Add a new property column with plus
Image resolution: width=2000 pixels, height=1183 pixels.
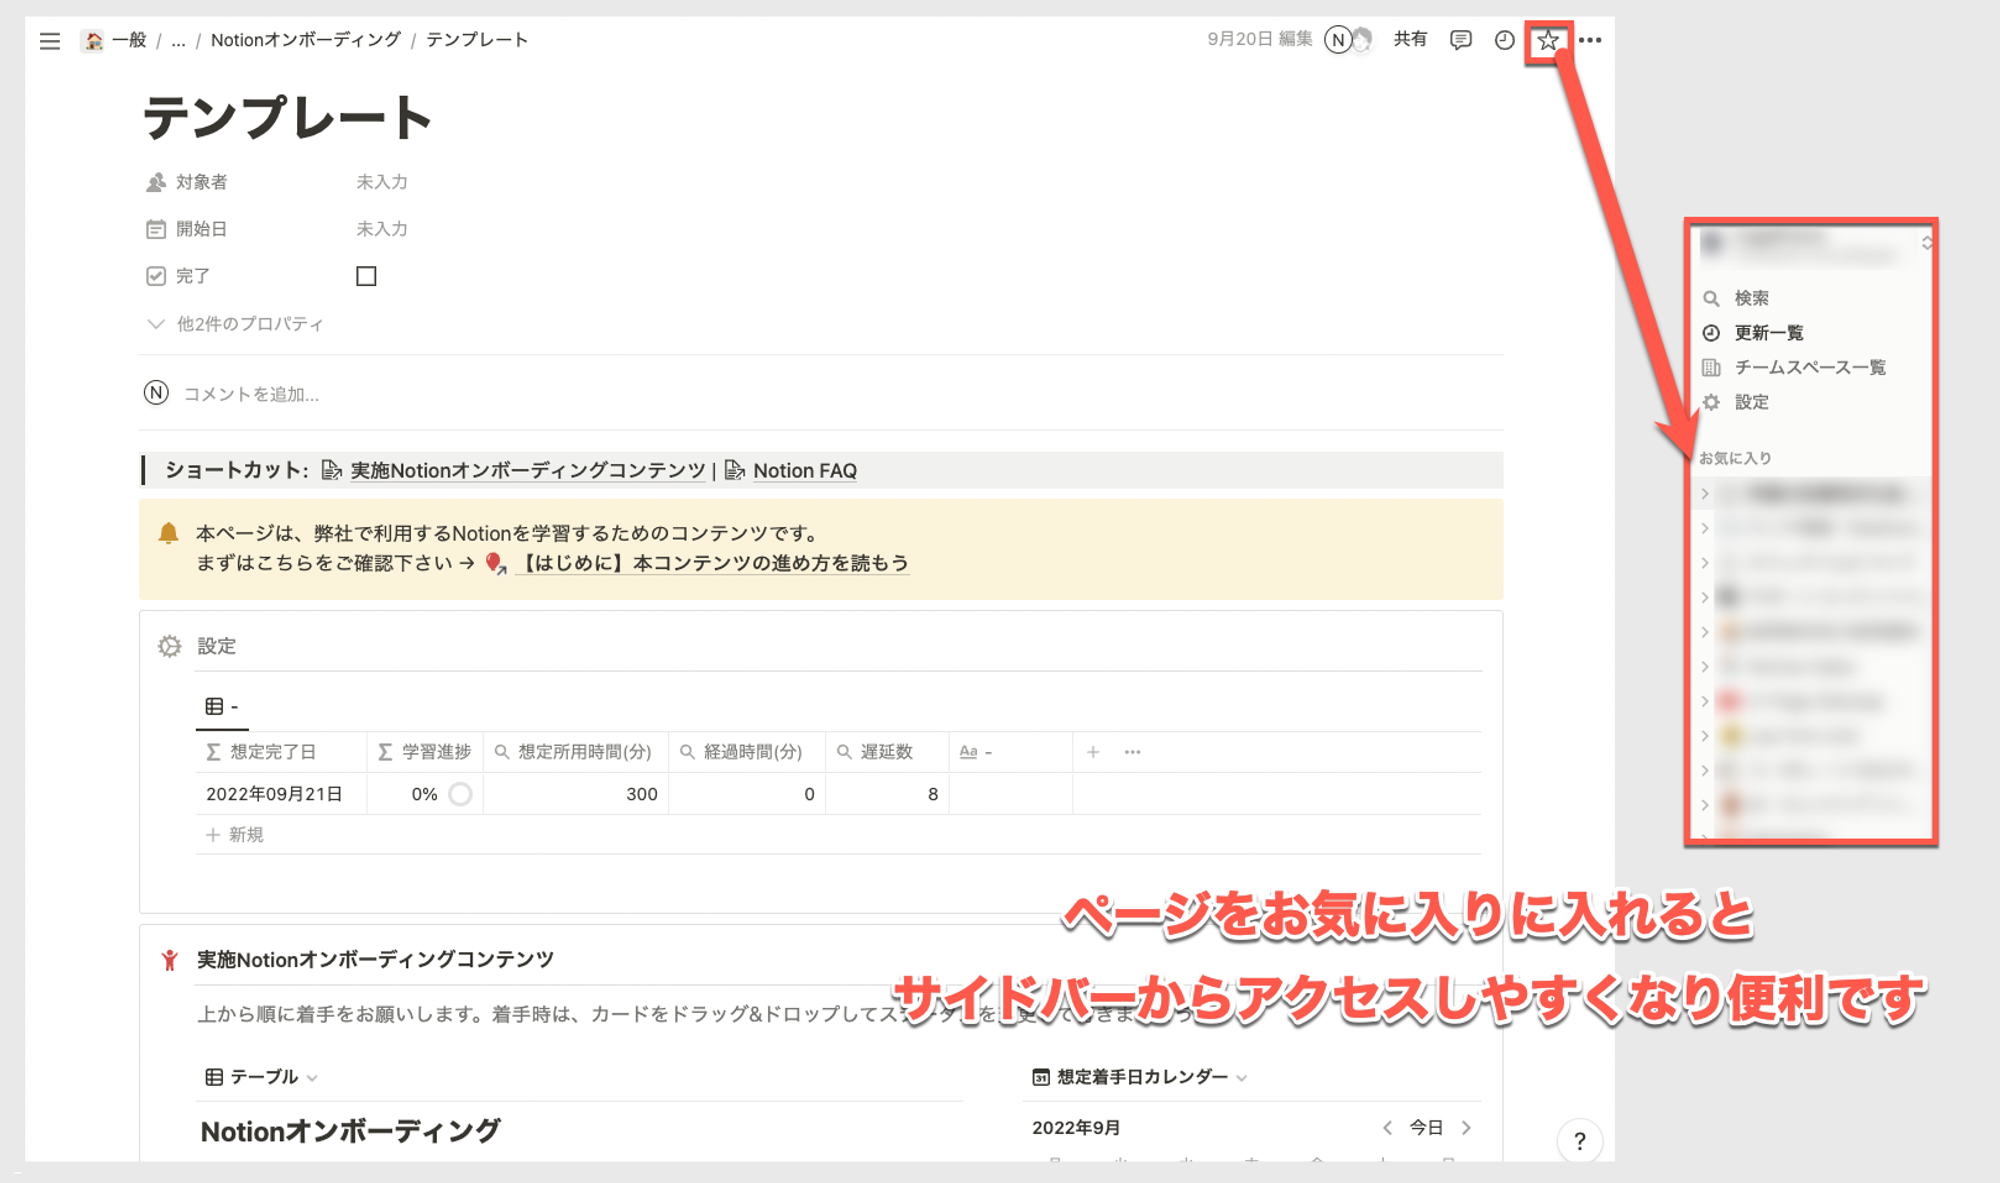click(x=1093, y=752)
